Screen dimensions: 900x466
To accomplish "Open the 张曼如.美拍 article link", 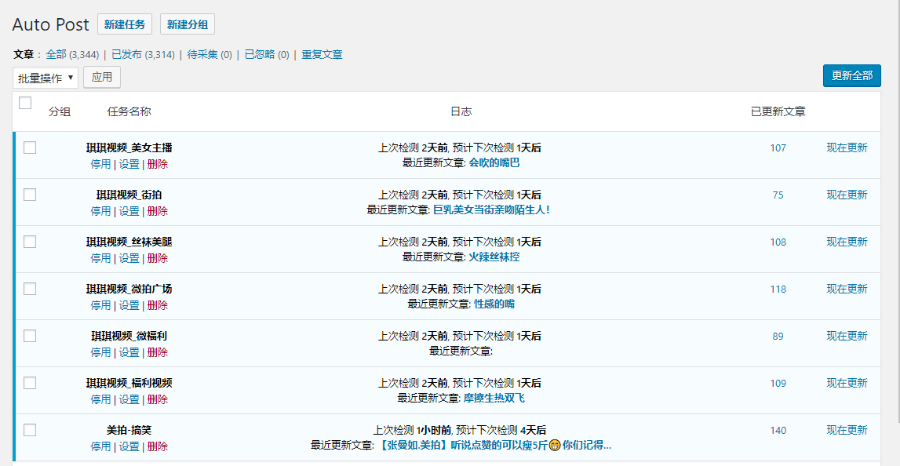I will tap(495, 445).
